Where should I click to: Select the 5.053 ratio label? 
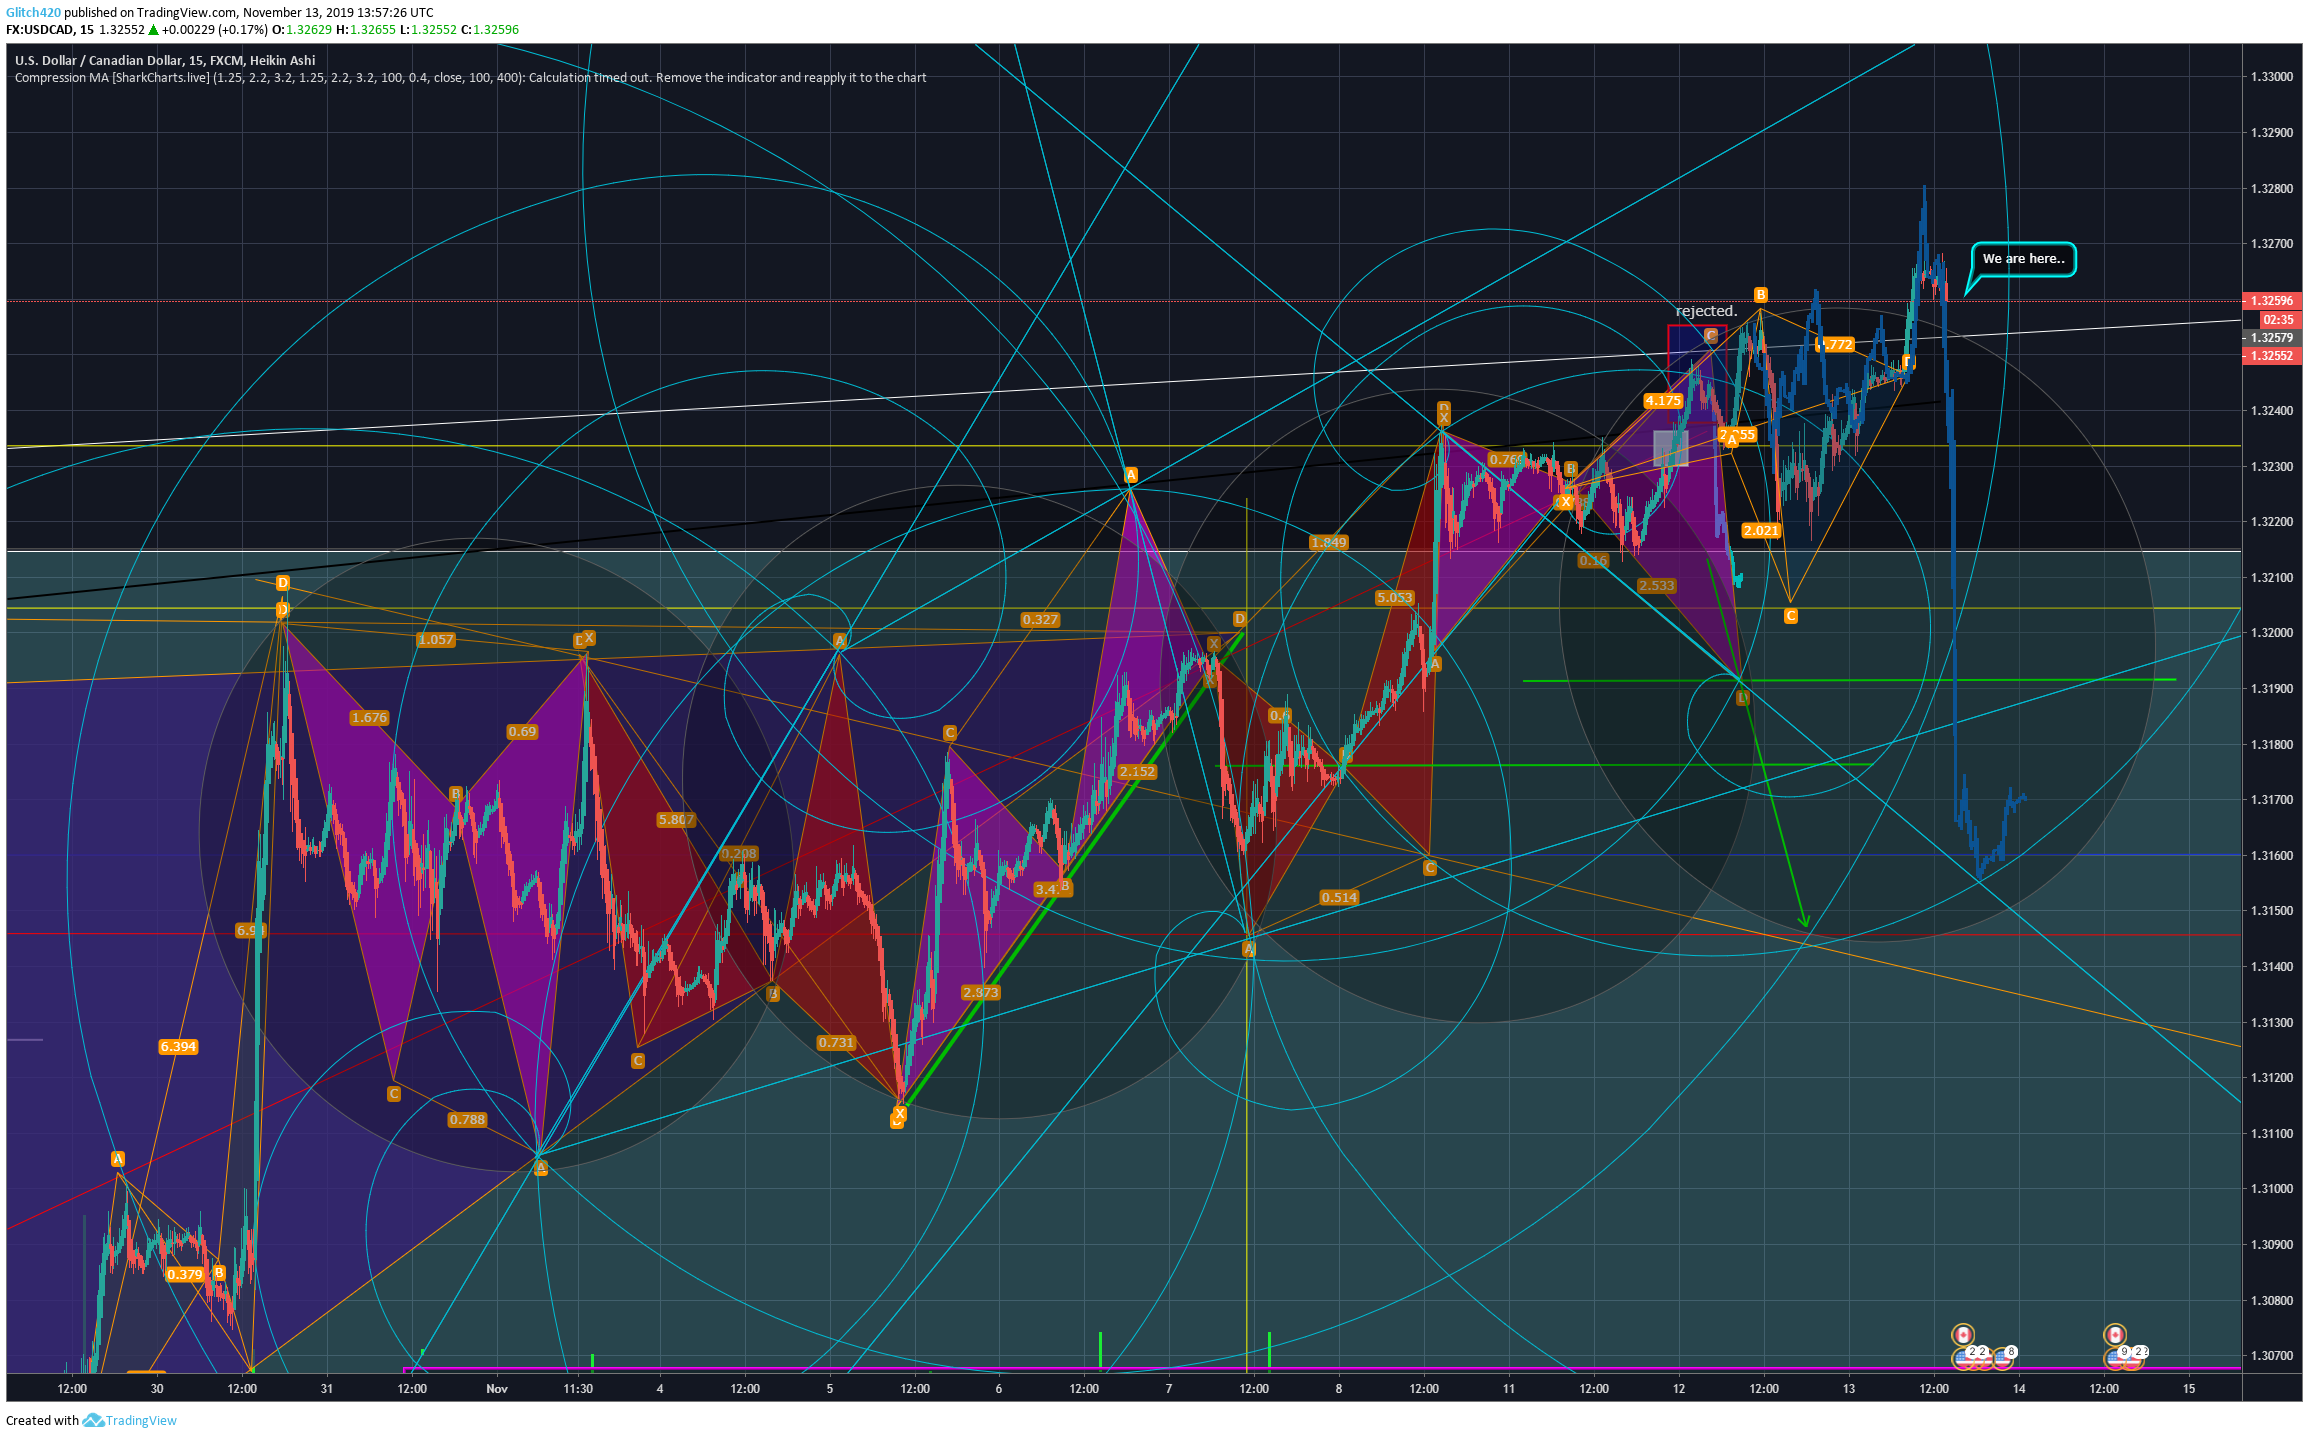coord(1395,598)
